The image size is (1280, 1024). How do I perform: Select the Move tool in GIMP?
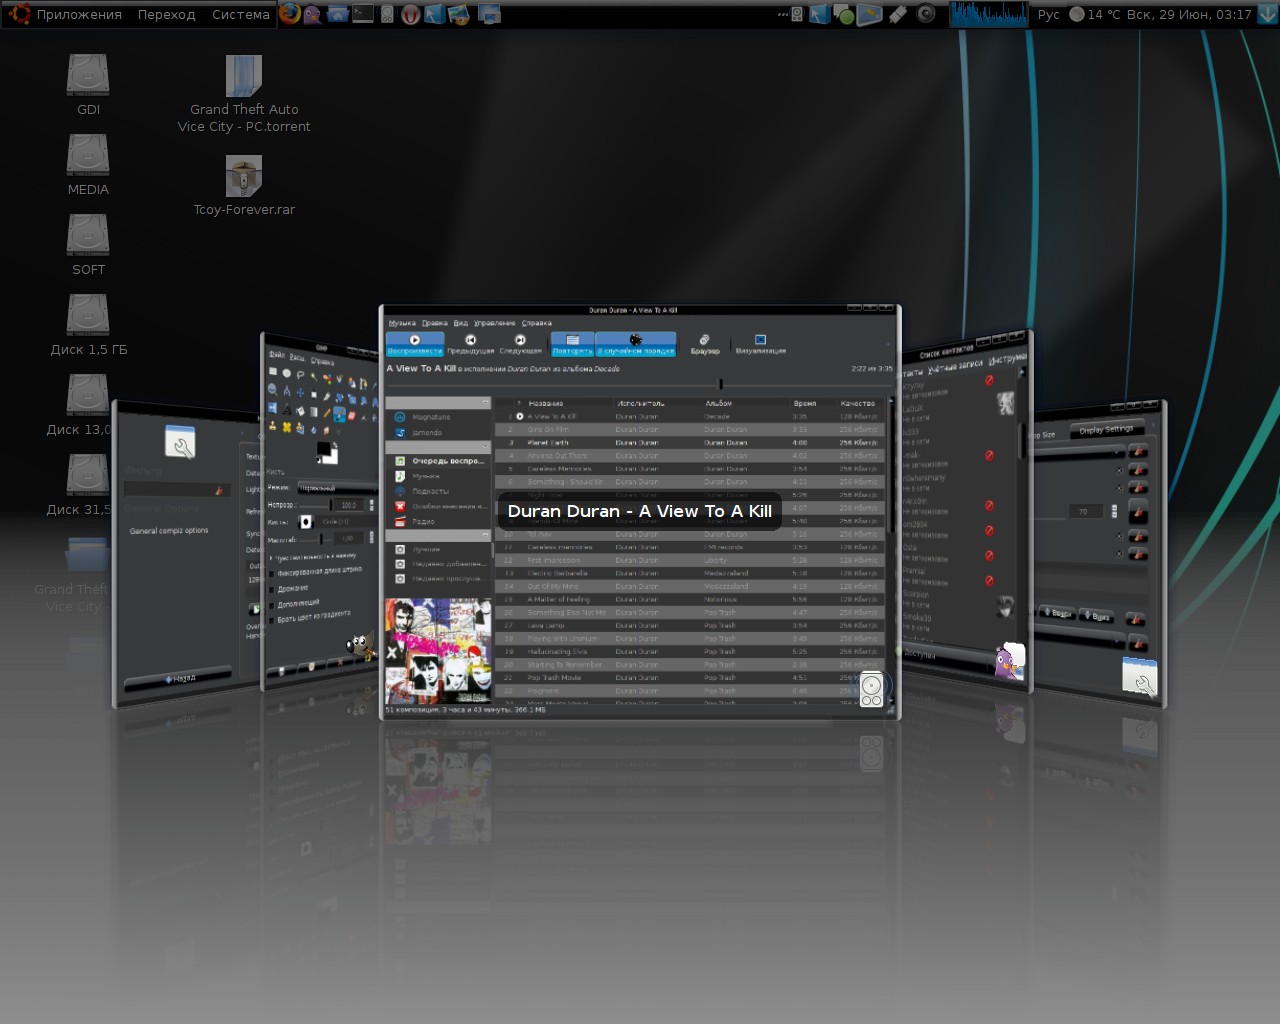tap(300, 392)
